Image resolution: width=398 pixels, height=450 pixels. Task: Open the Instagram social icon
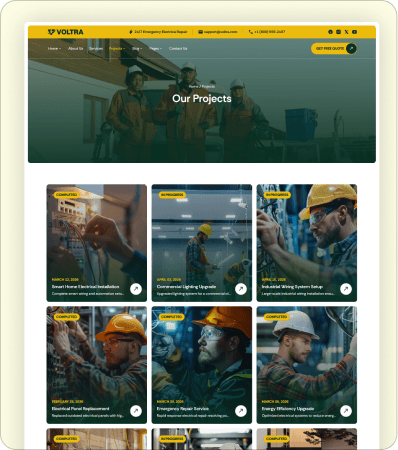click(x=338, y=32)
